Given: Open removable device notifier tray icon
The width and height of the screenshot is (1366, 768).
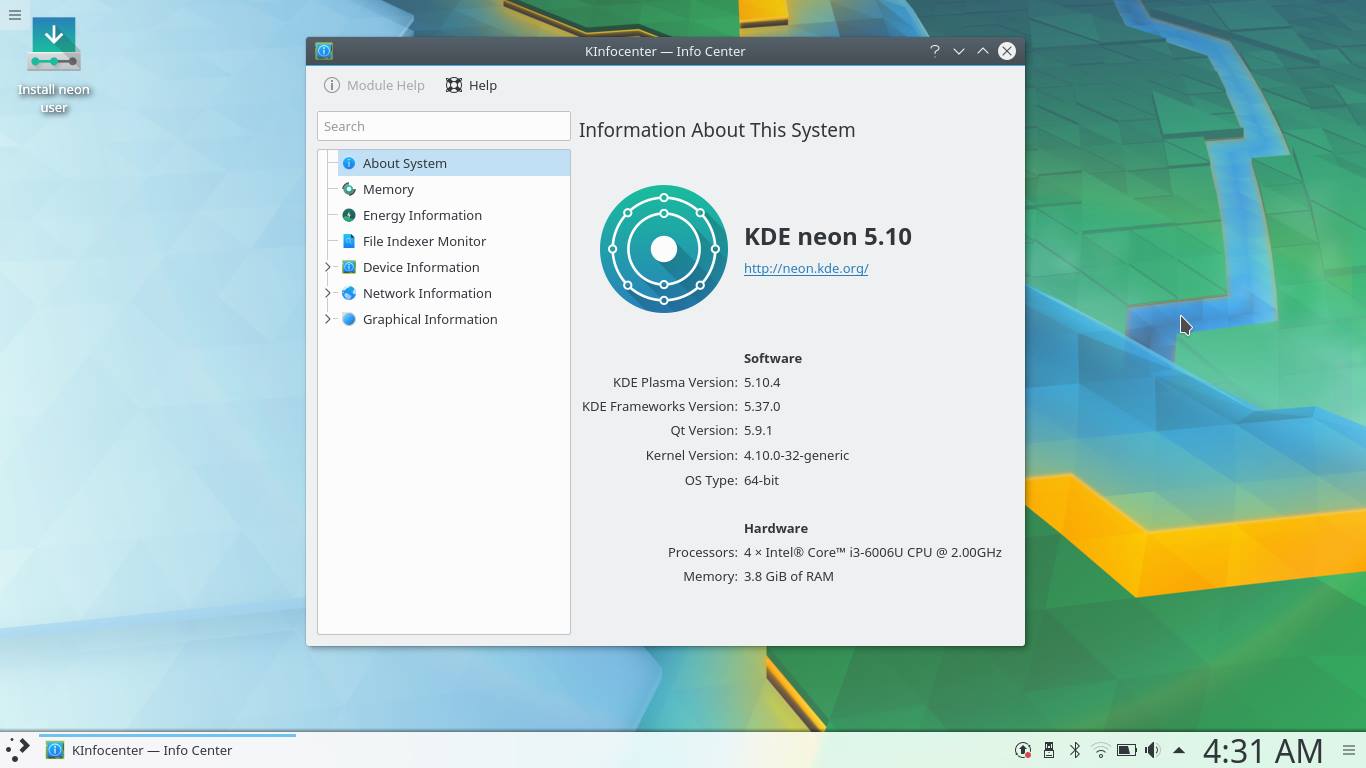Looking at the screenshot, I should point(1049,750).
